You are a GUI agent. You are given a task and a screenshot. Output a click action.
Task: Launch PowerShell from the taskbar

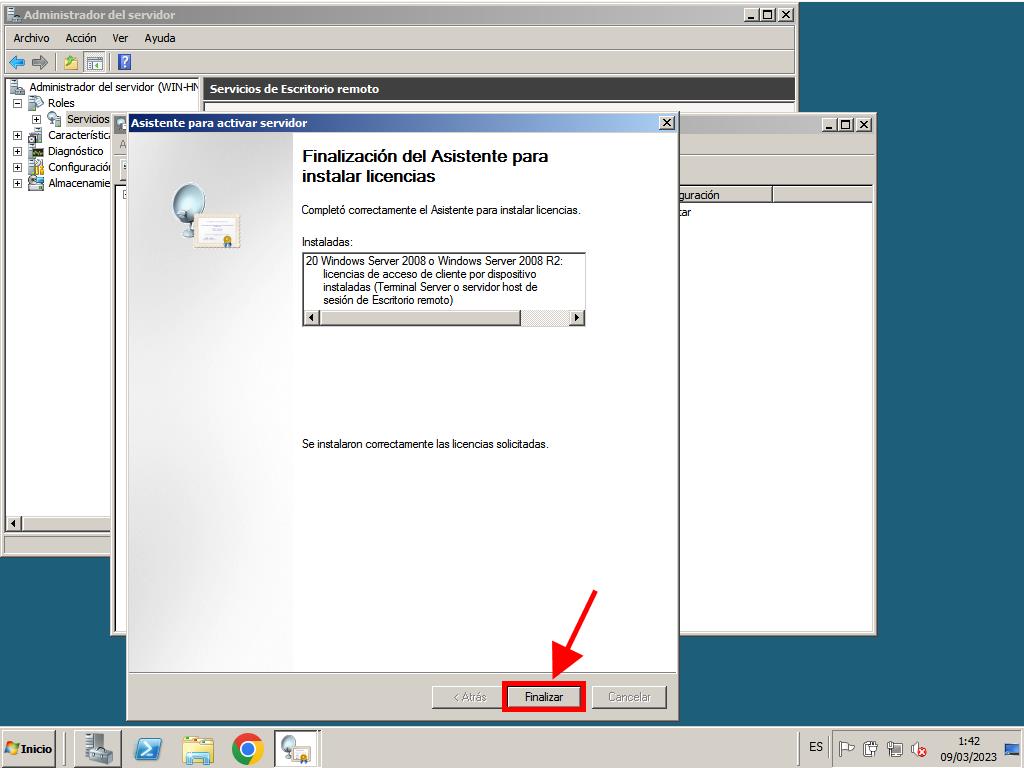pyautogui.click(x=148, y=748)
